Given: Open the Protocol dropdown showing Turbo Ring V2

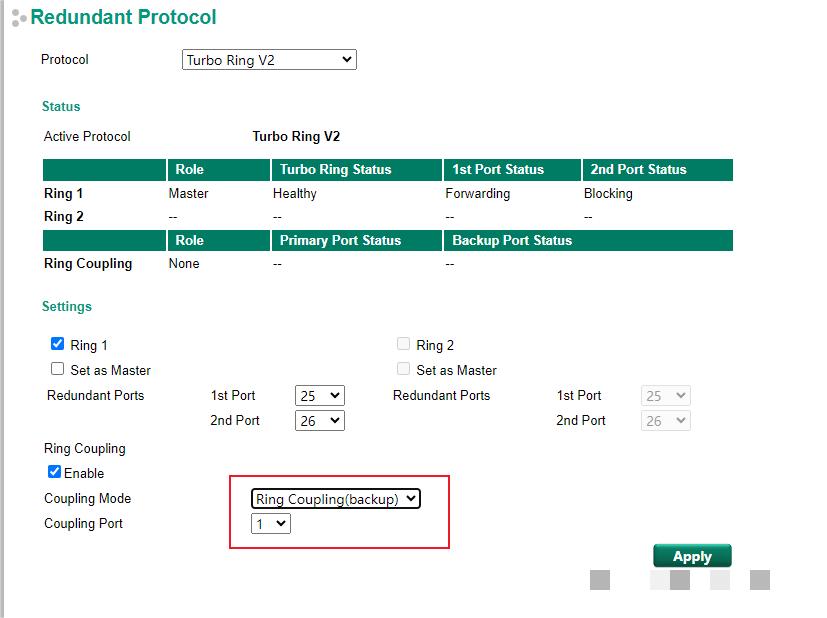Looking at the screenshot, I should point(269,60).
